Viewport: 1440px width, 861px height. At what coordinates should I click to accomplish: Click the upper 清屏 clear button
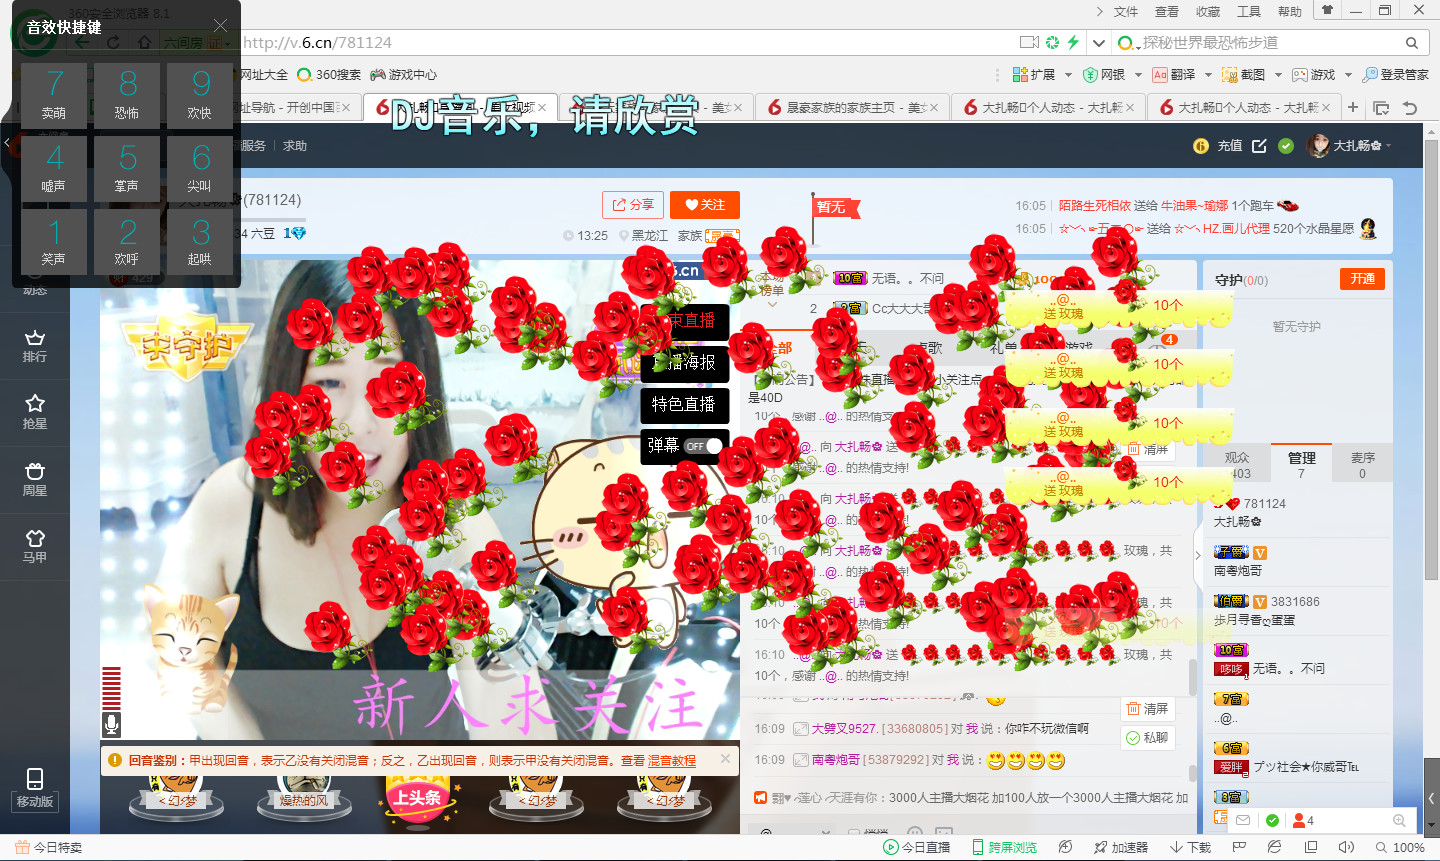(1147, 449)
